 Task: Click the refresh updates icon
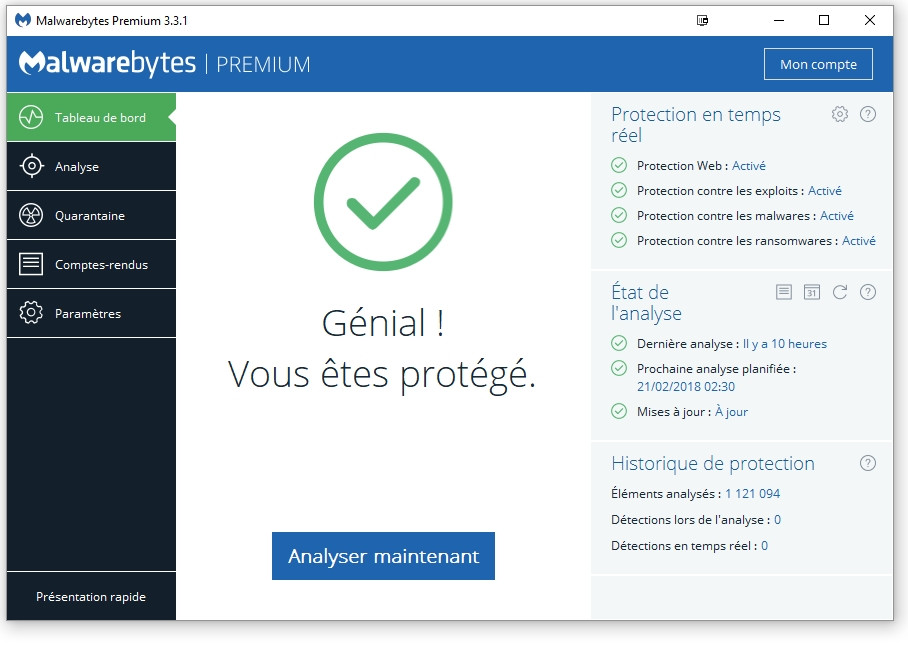[840, 292]
